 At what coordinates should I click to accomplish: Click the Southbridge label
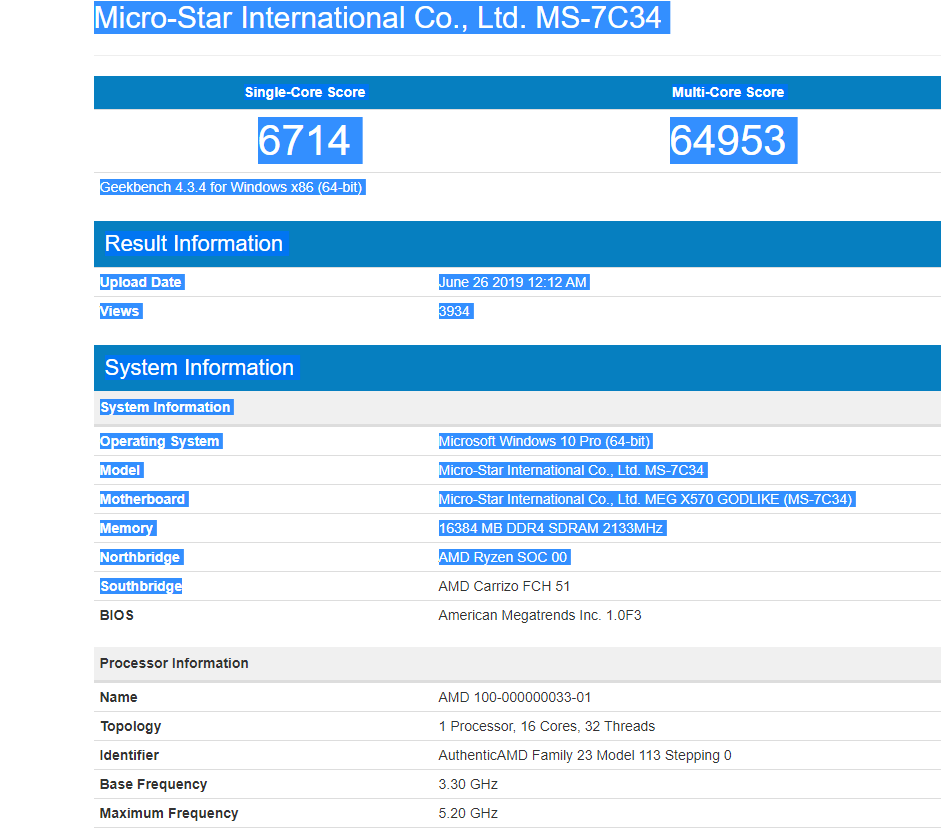(x=141, y=586)
